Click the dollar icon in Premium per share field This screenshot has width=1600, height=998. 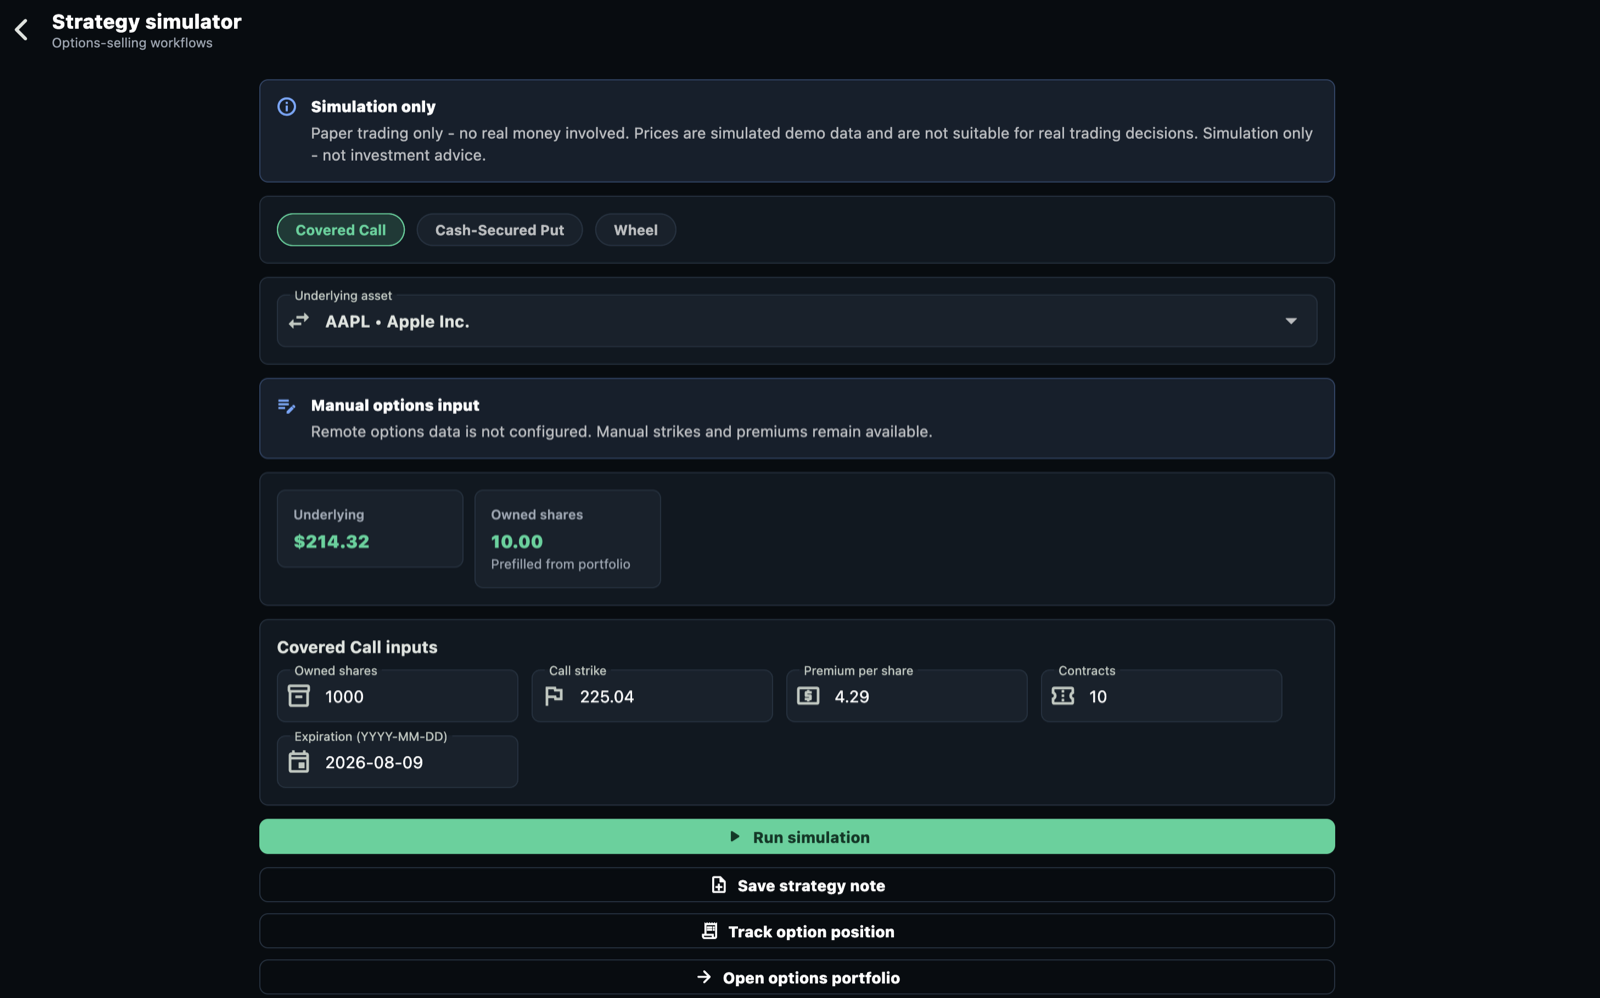pyautogui.click(x=808, y=696)
